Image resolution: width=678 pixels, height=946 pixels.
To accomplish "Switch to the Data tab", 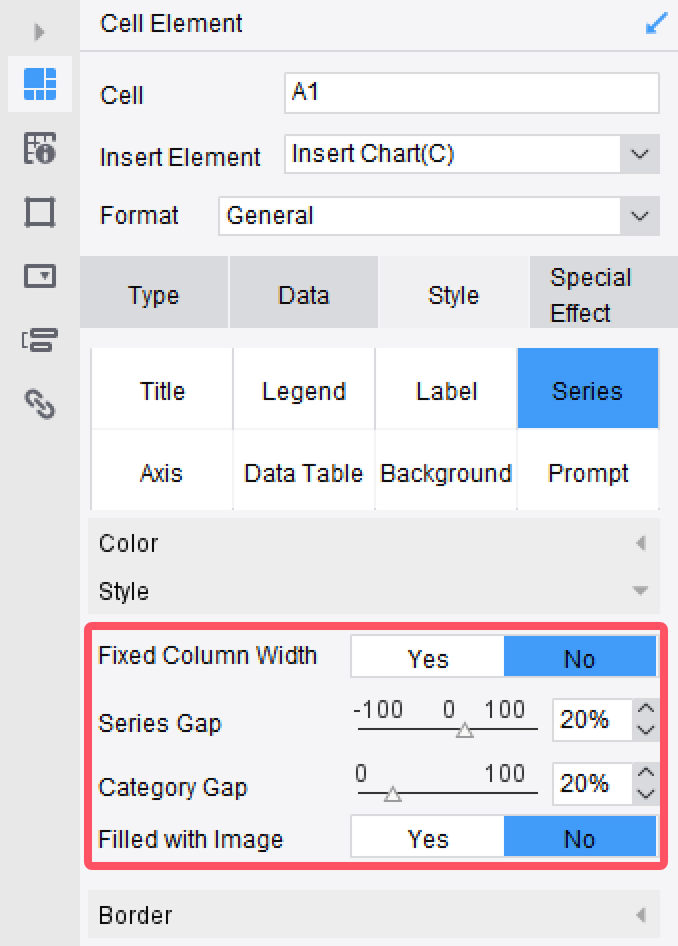I will [303, 295].
